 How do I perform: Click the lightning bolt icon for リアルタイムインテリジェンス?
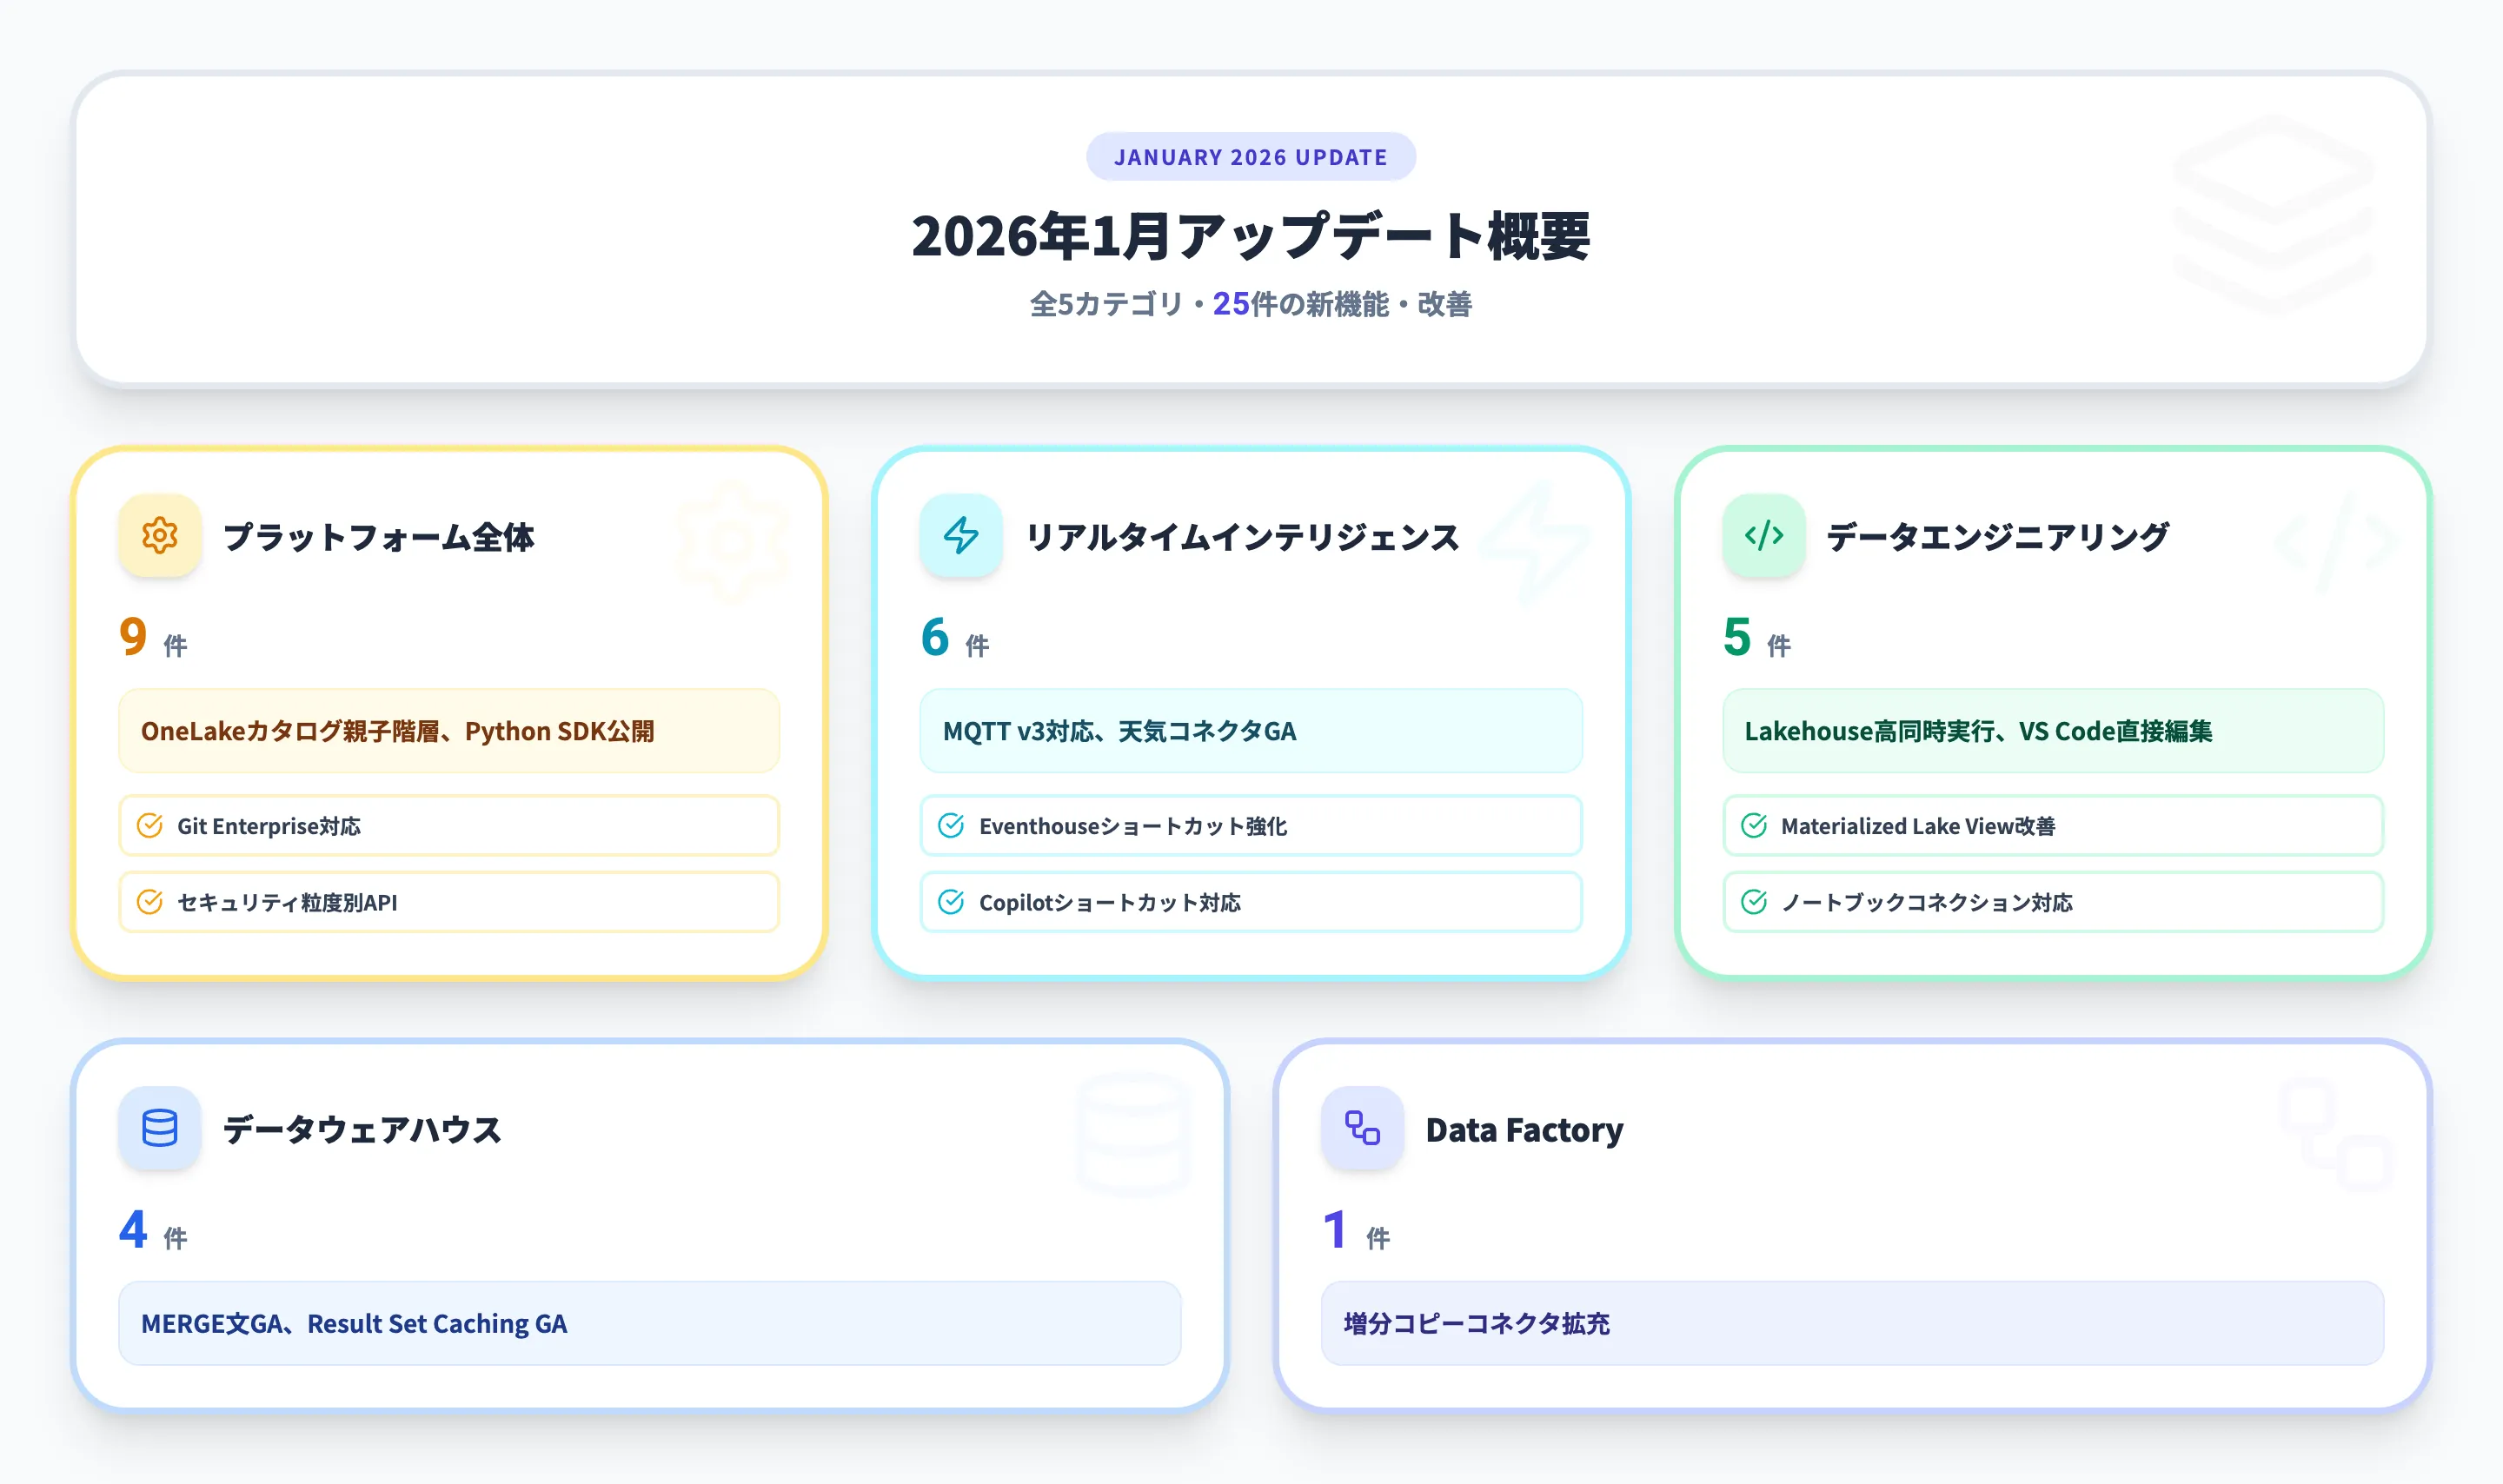point(960,535)
